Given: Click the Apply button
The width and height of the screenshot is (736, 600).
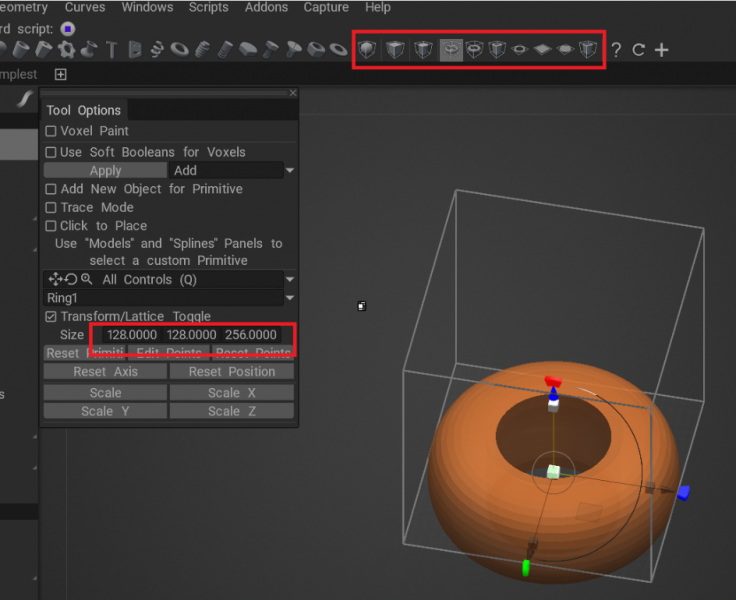Looking at the screenshot, I should pos(105,171).
